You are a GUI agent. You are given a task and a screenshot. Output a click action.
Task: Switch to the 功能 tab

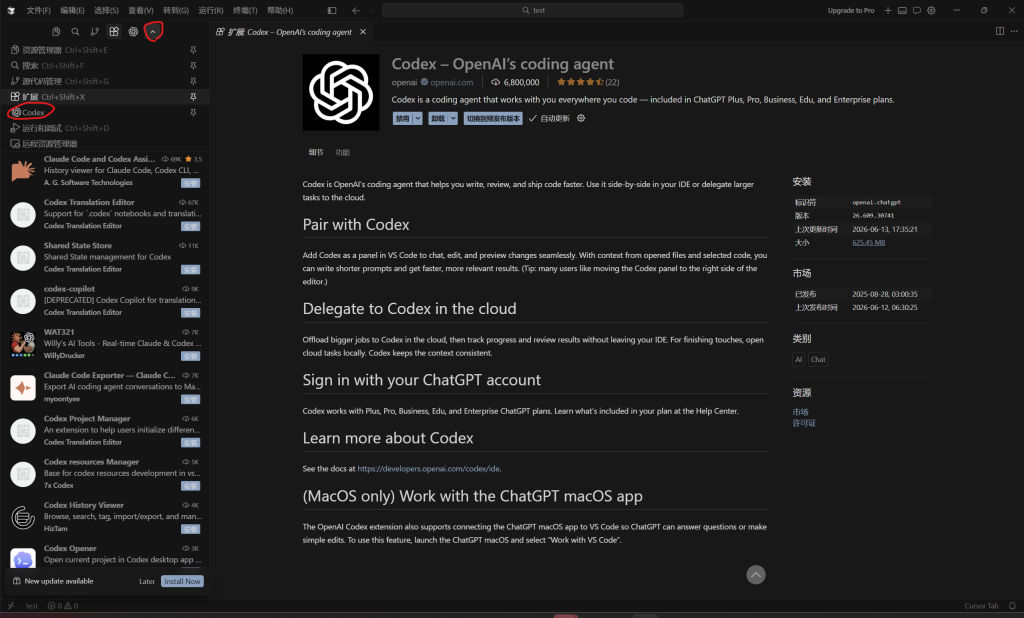click(x=342, y=152)
